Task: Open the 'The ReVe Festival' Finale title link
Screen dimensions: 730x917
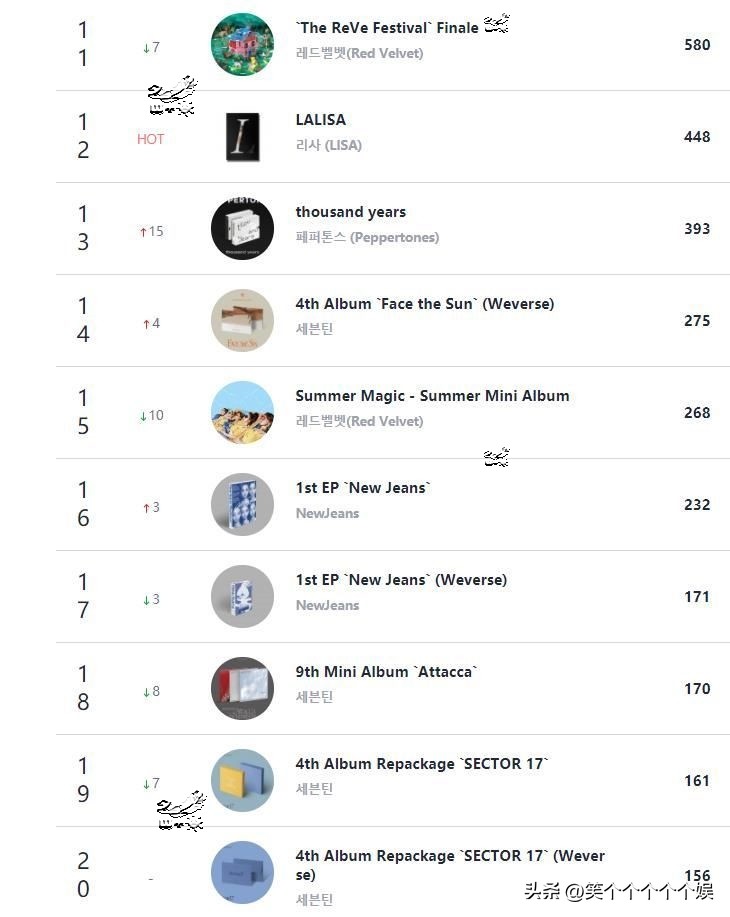Action: pos(387,28)
